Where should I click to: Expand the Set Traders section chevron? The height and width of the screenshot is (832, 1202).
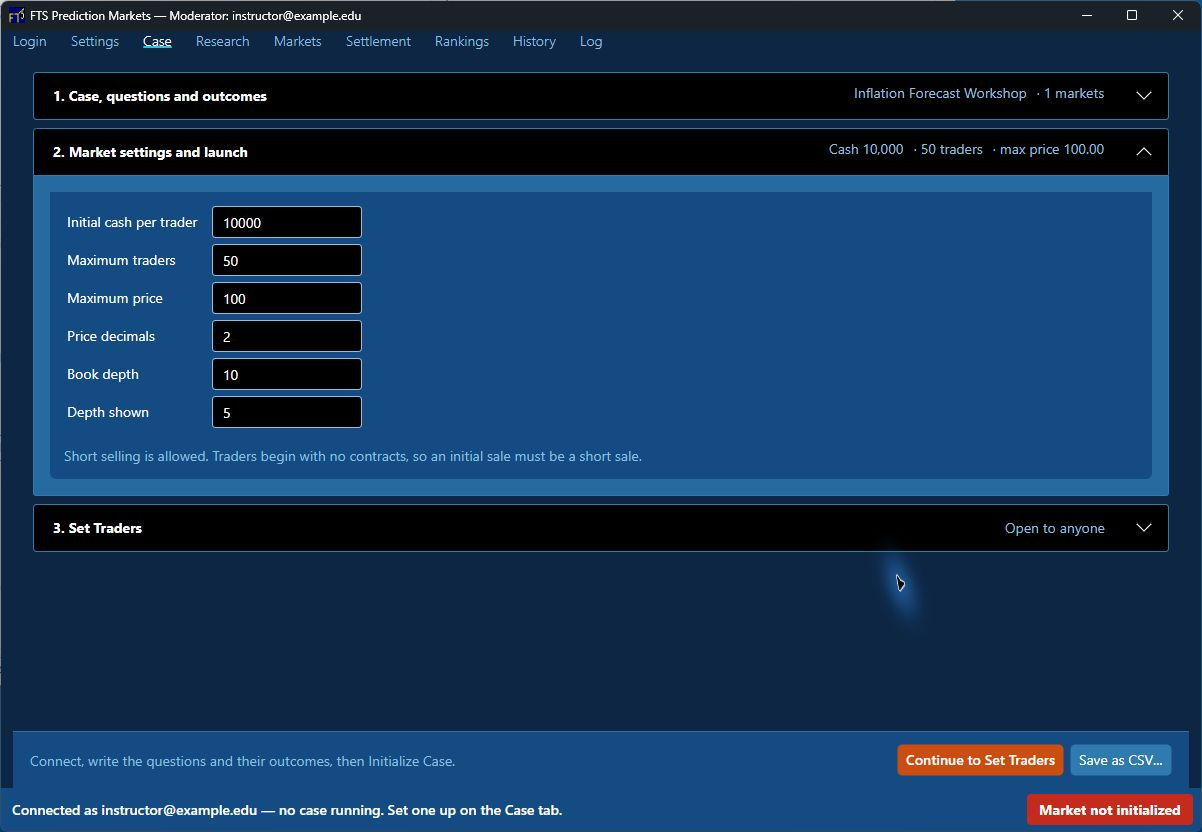tap(1144, 528)
